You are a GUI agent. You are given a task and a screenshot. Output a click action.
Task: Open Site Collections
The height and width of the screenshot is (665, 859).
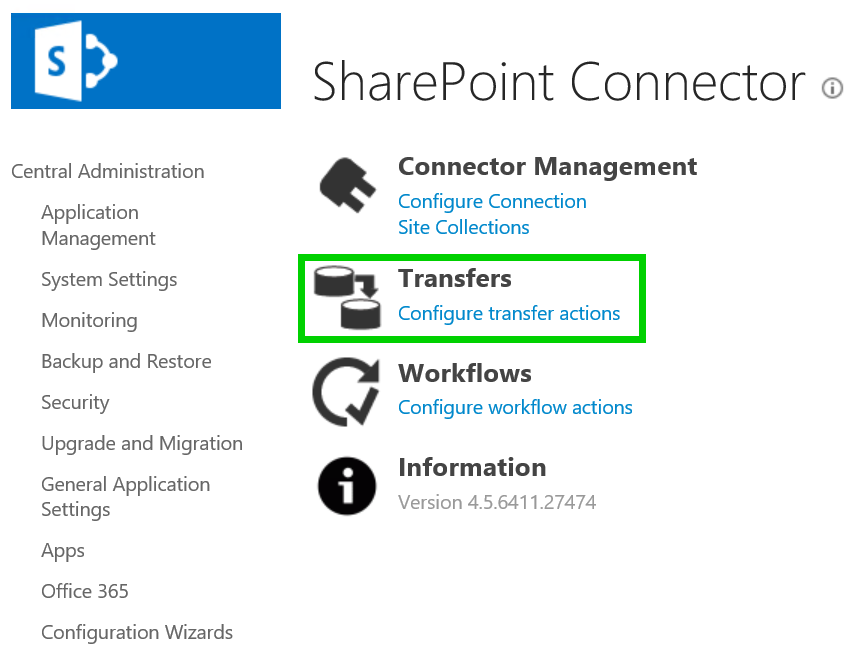pyautogui.click(x=463, y=227)
